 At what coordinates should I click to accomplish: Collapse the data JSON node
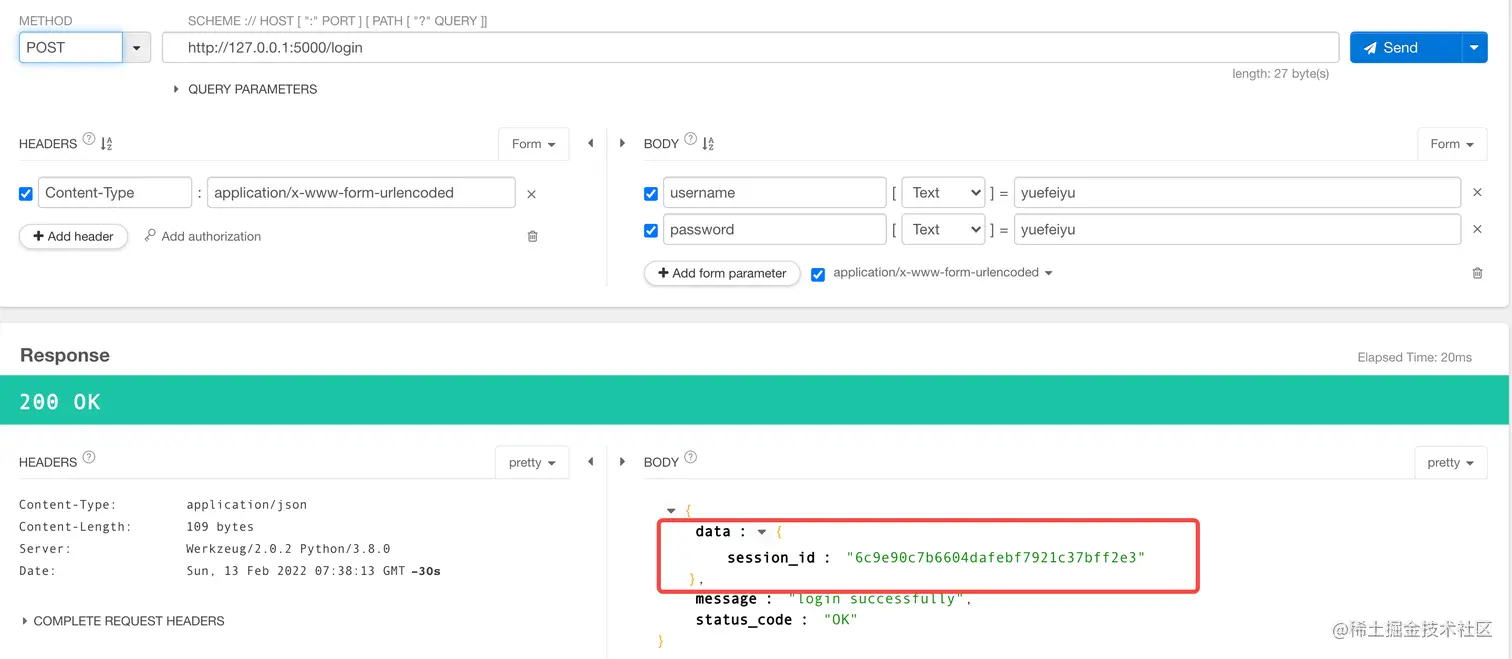click(x=762, y=532)
